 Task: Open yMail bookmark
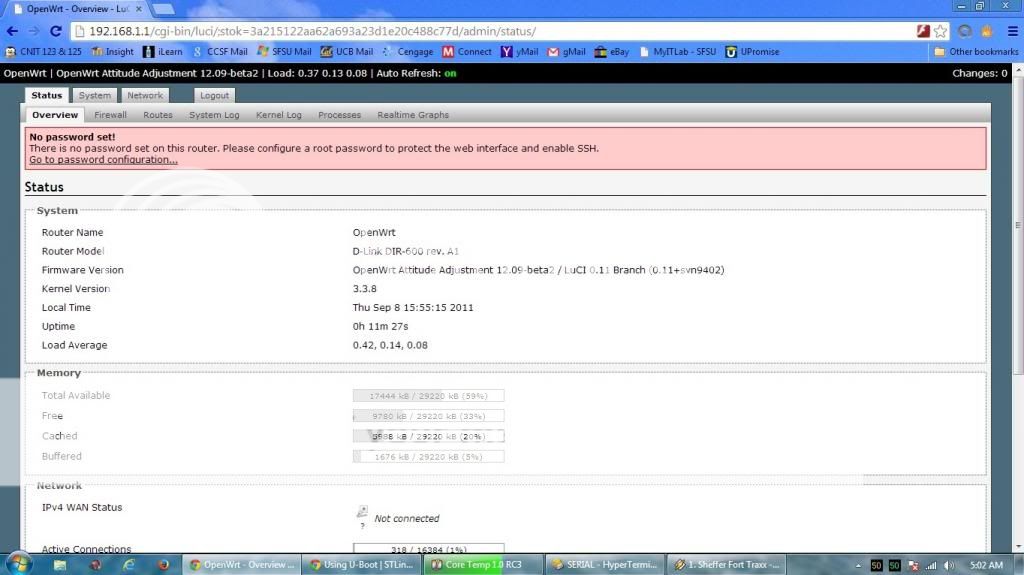[x=519, y=52]
